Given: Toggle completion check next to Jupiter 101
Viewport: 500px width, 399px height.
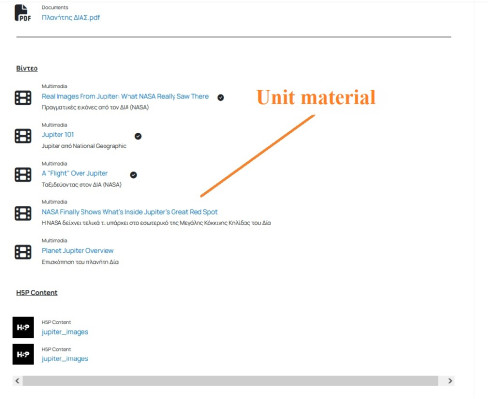Looking at the screenshot, I should 138,136.
